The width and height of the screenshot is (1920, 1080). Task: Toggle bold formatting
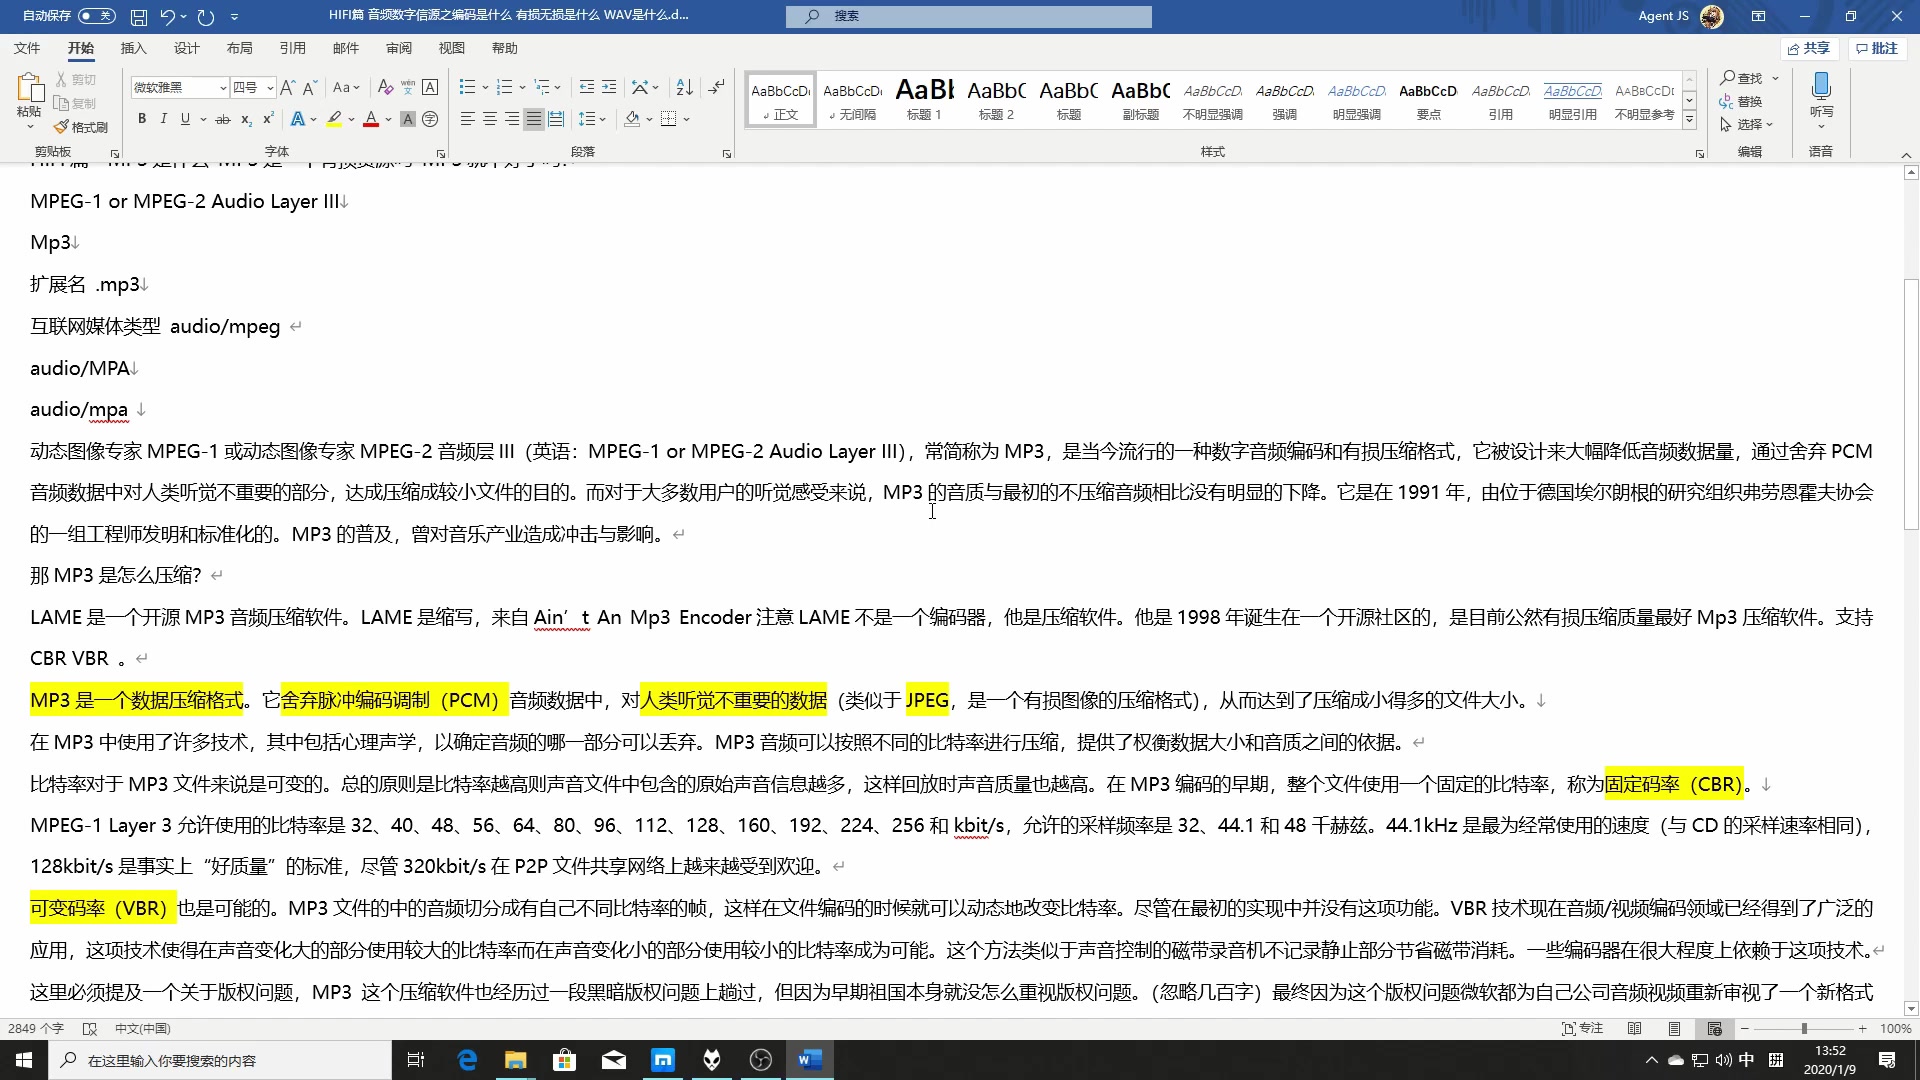(x=142, y=119)
